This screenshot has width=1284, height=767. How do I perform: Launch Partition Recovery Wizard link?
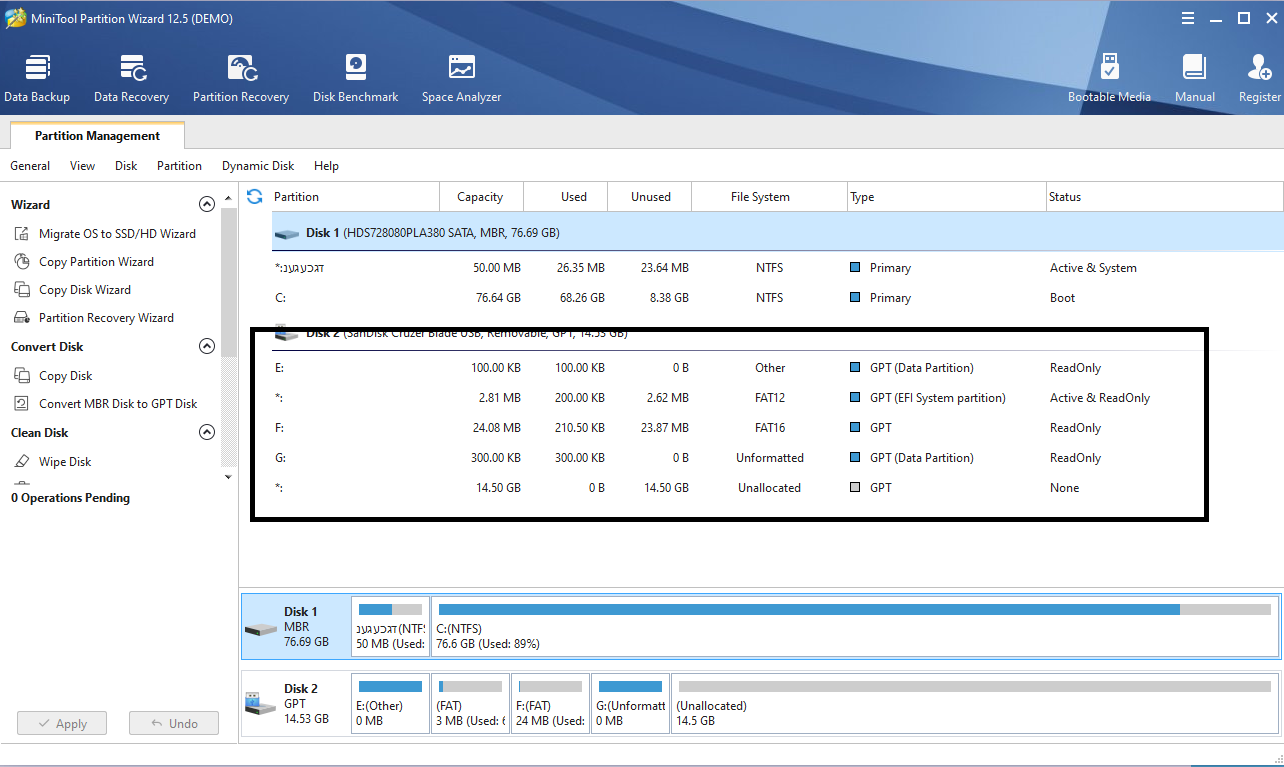point(106,318)
